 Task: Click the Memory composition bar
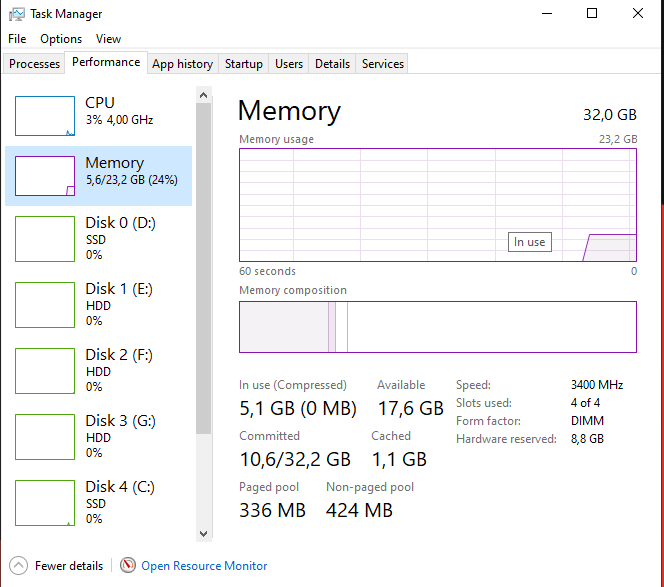tap(437, 327)
